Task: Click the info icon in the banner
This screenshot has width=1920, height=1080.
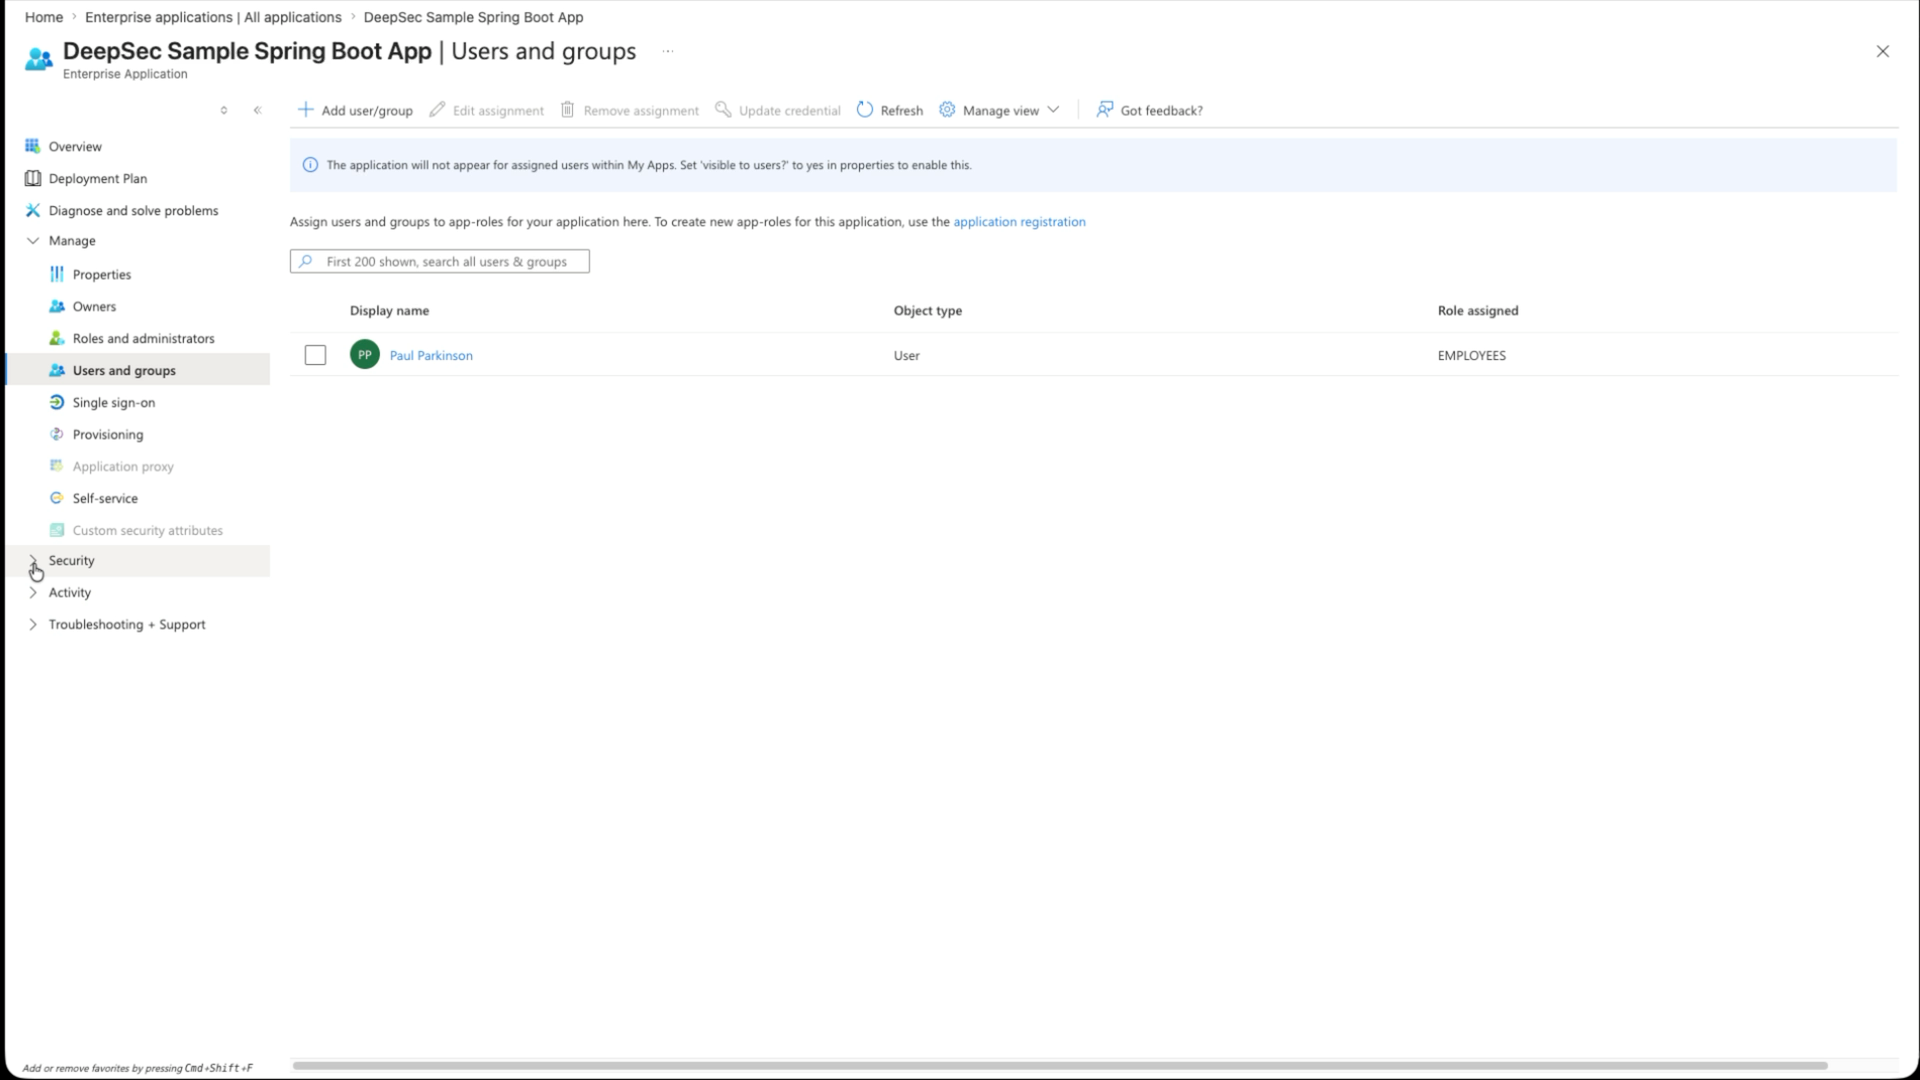Action: 310,165
